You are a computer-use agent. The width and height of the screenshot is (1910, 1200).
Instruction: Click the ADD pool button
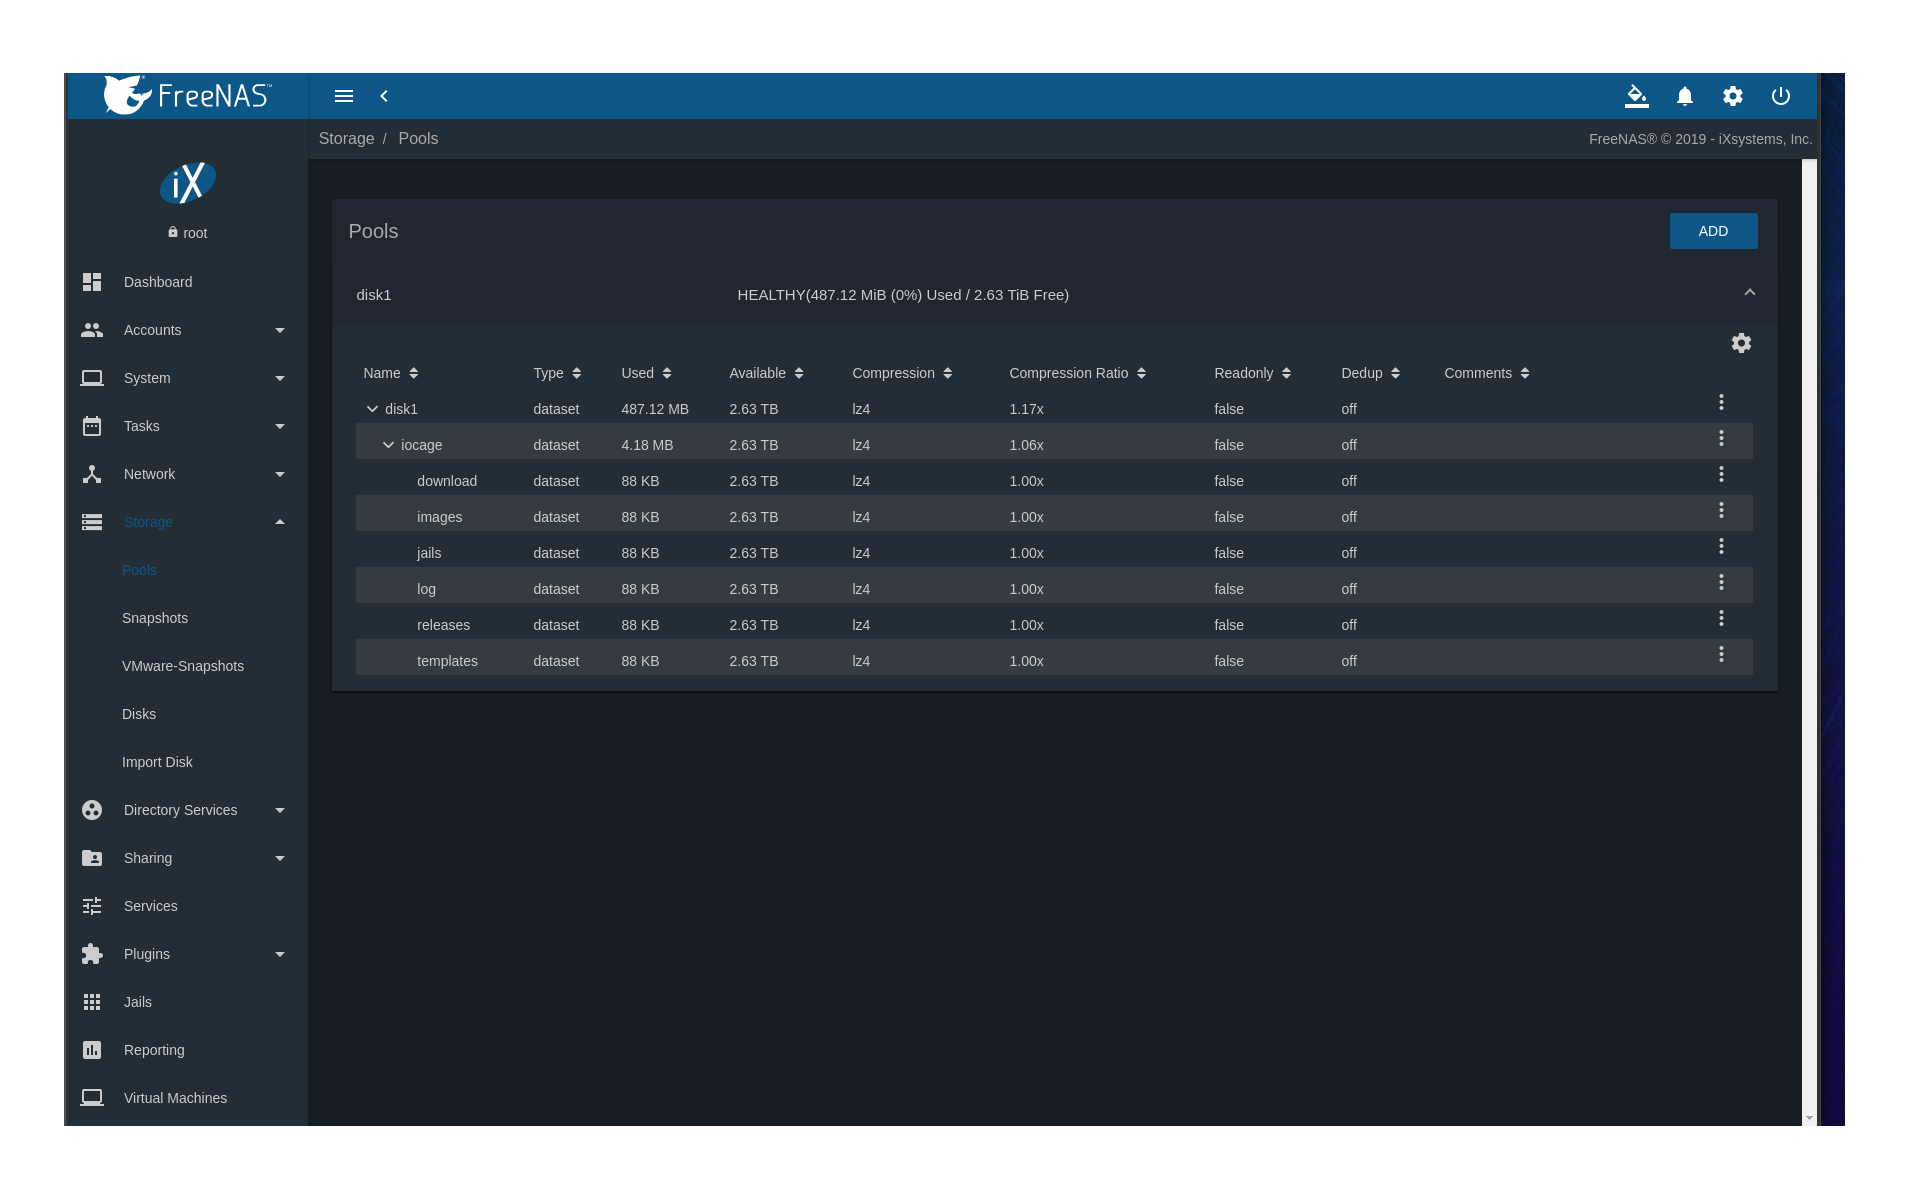(x=1712, y=231)
